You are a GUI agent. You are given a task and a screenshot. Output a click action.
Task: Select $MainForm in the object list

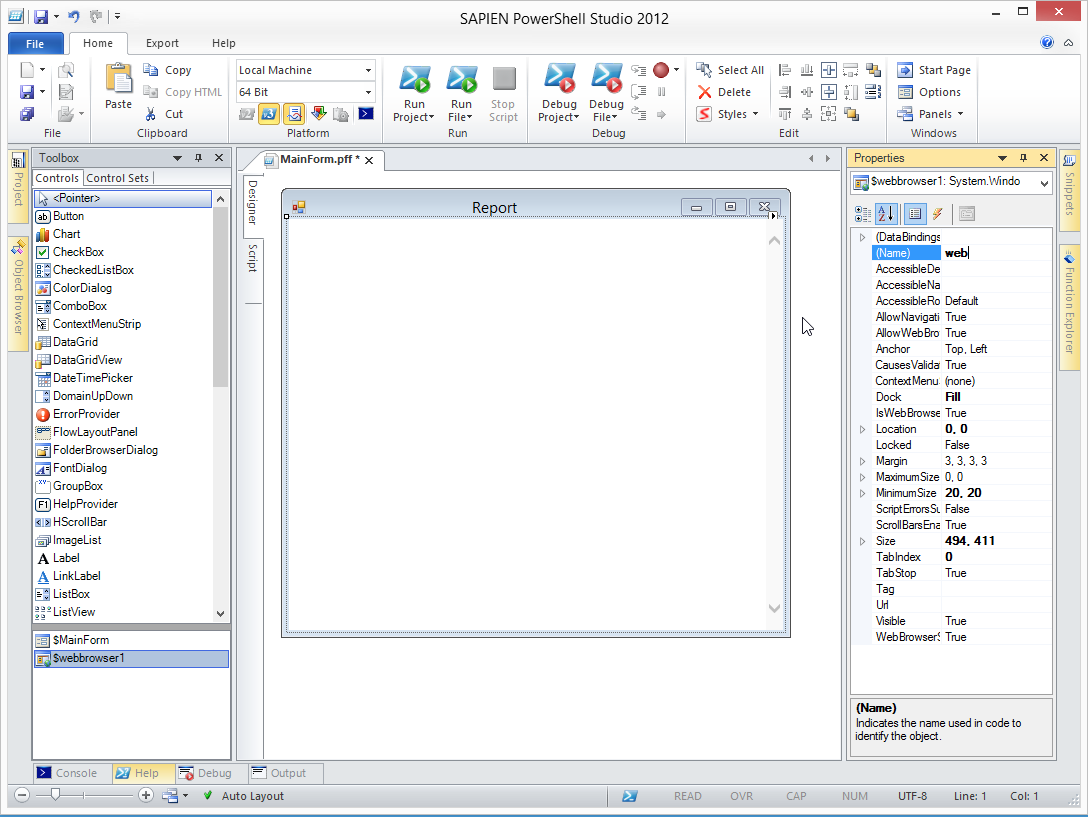tap(81, 640)
